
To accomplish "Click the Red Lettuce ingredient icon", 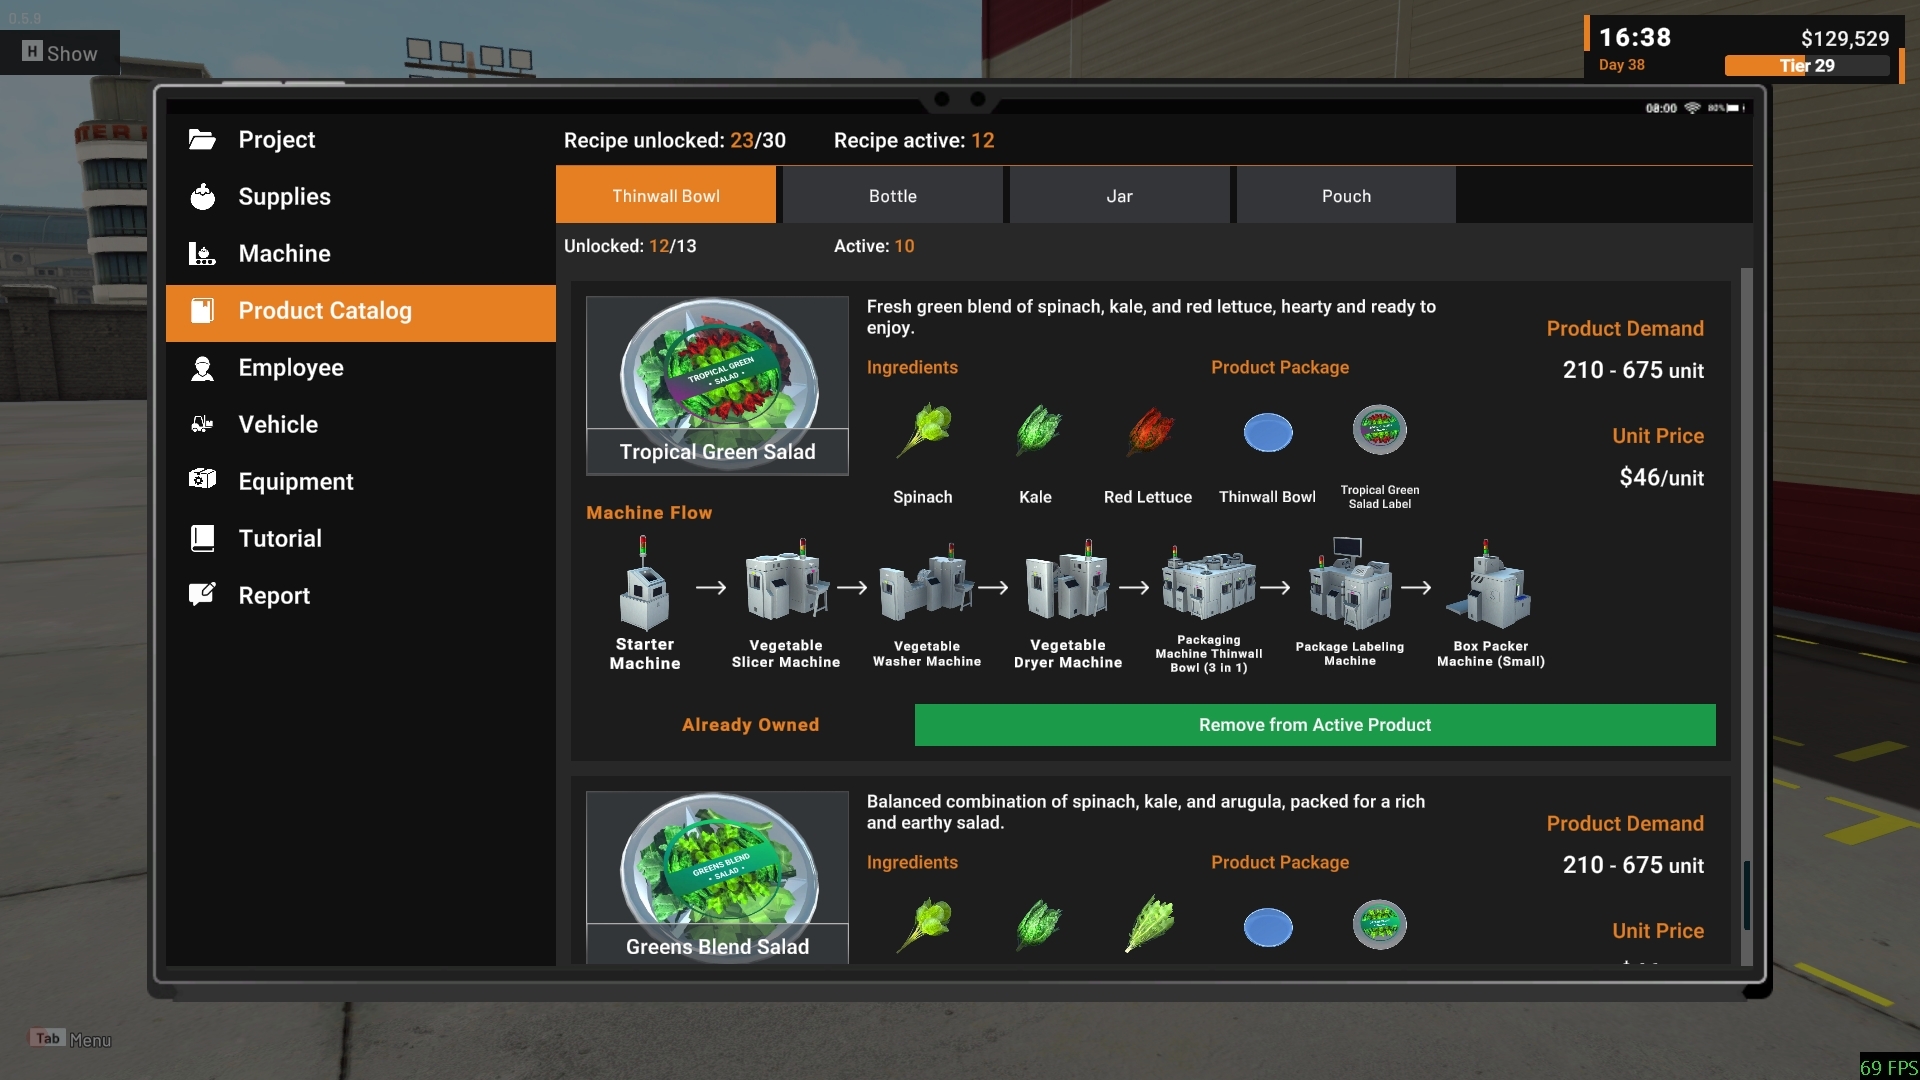I will [1149, 432].
